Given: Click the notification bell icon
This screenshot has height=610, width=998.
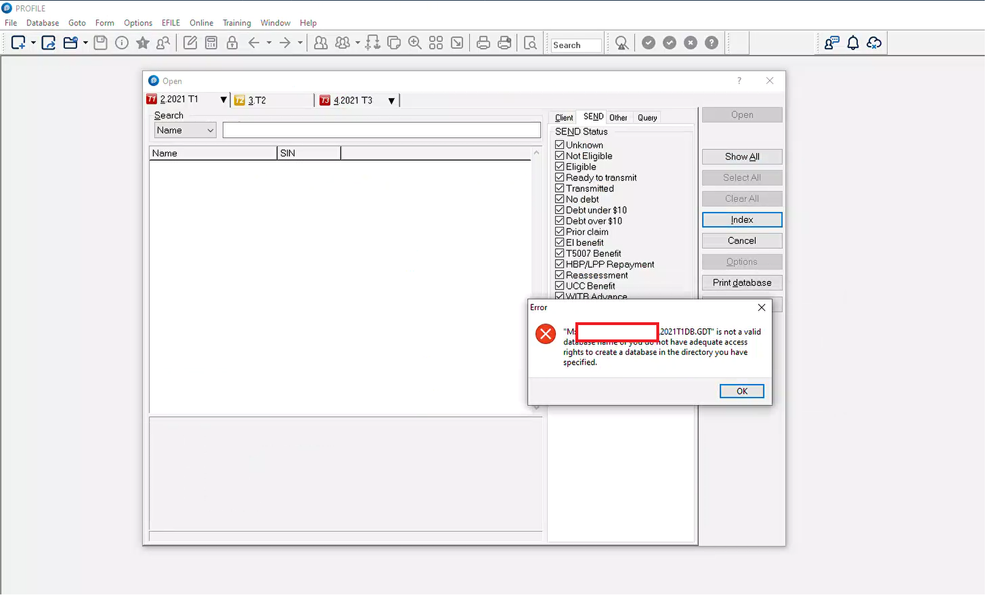Looking at the screenshot, I should pyautogui.click(x=853, y=43).
